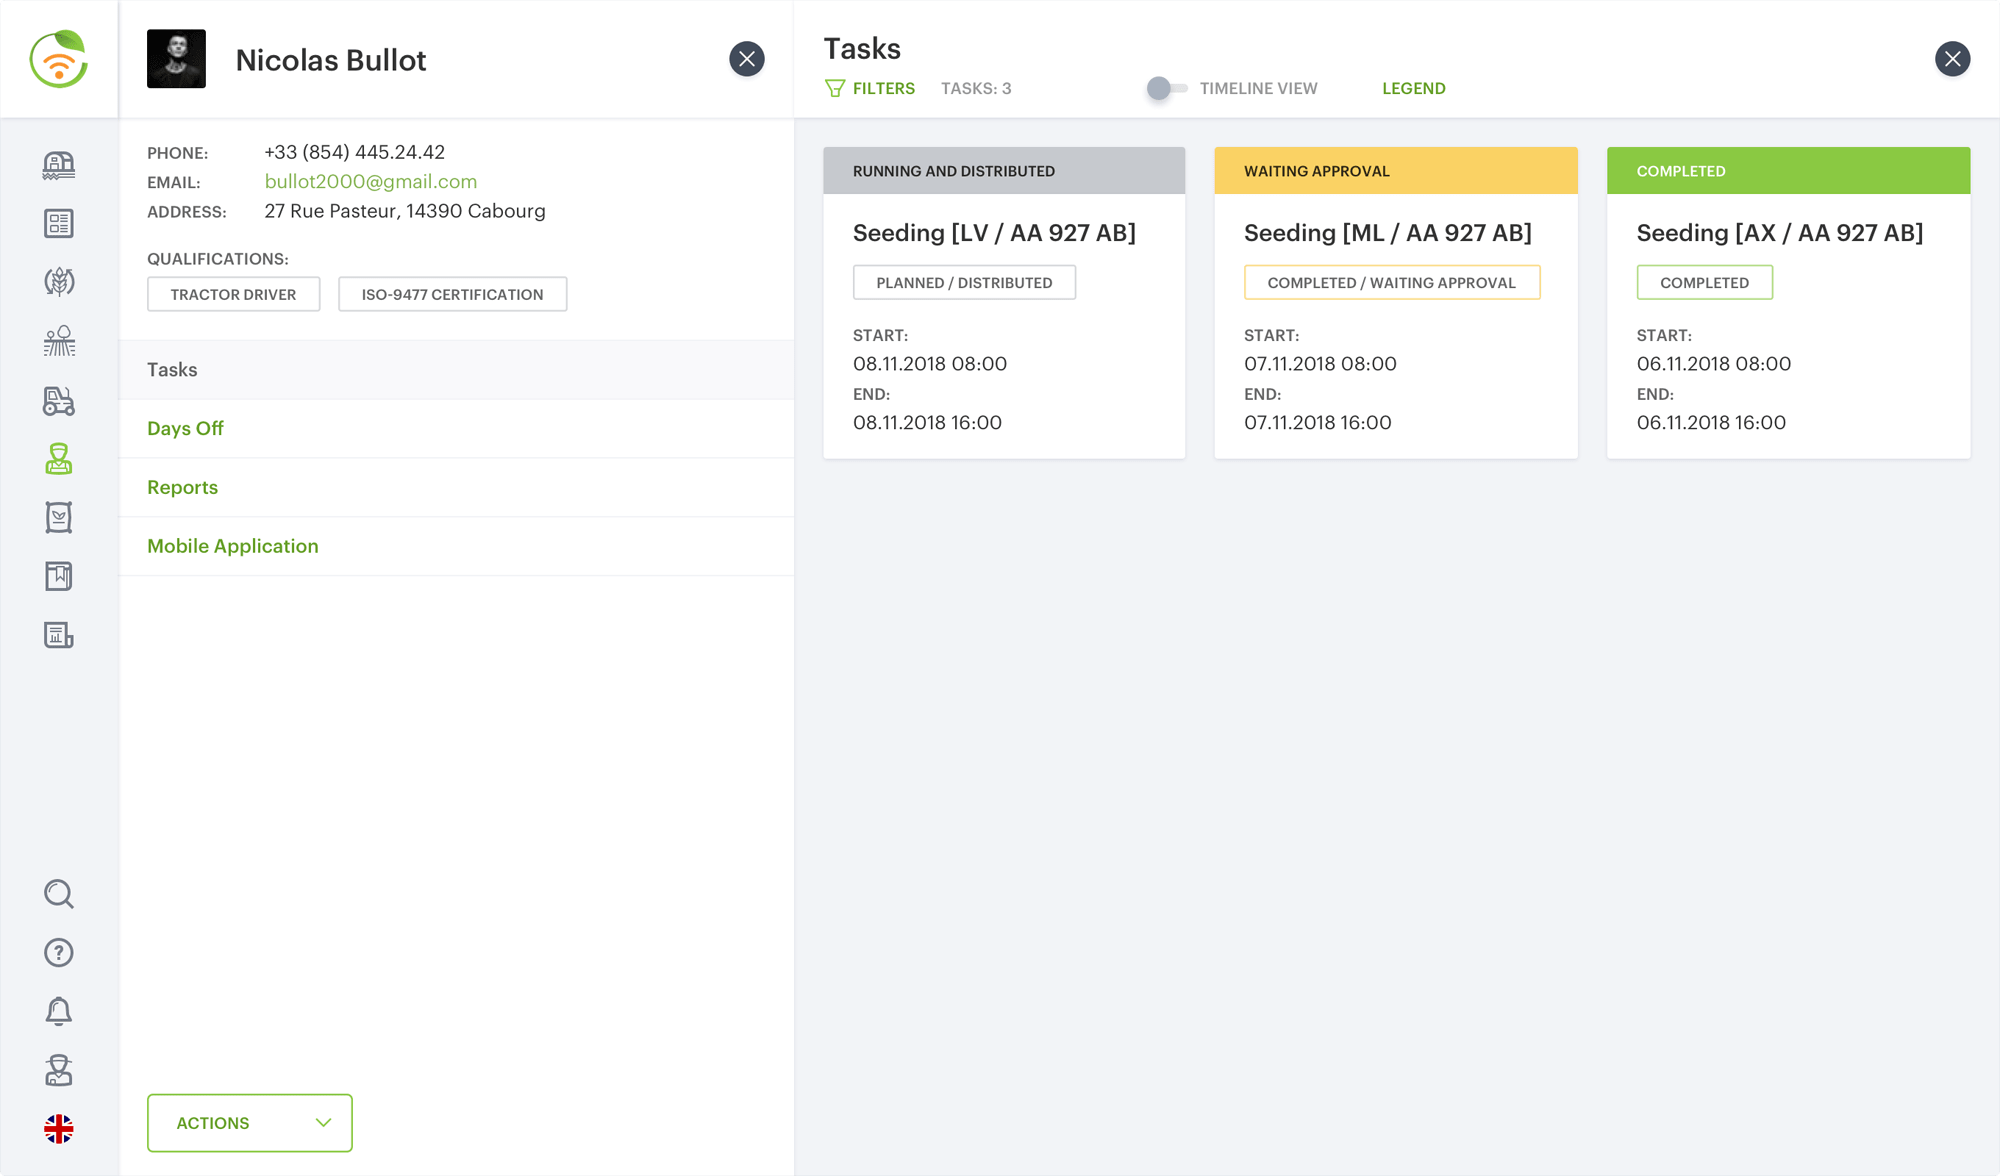Open the fields and weather sidebar icon
The height and width of the screenshot is (1176, 2000).
point(59,341)
